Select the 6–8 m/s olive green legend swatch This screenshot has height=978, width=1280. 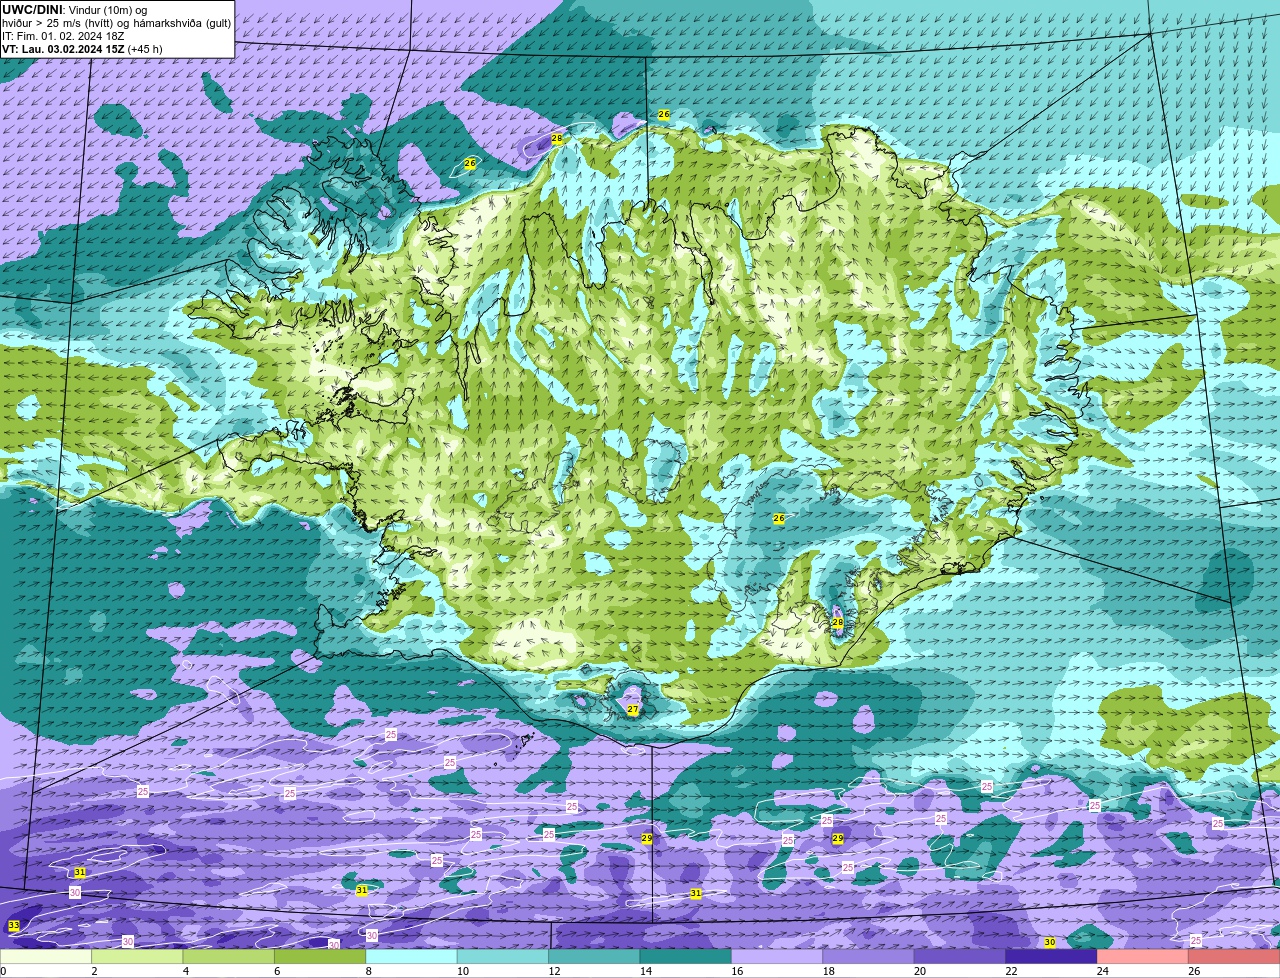tap(320, 957)
